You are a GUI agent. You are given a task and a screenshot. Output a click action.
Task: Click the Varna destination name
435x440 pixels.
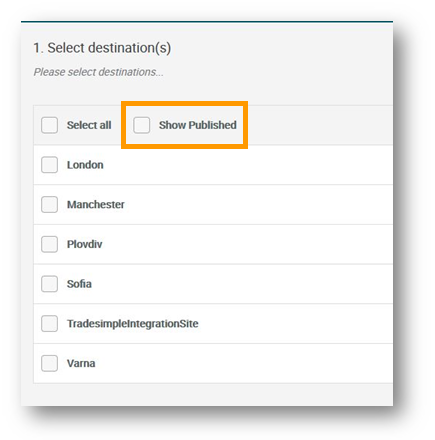(81, 363)
